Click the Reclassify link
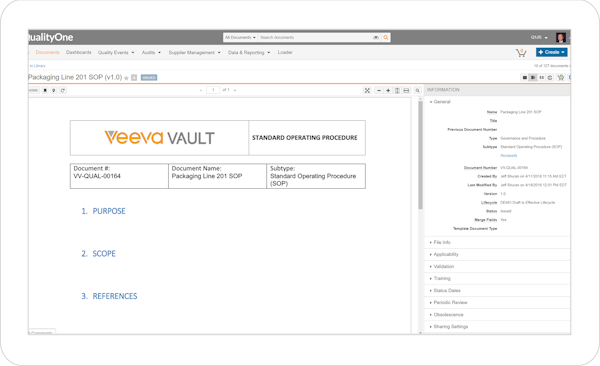600x366 pixels. point(509,155)
